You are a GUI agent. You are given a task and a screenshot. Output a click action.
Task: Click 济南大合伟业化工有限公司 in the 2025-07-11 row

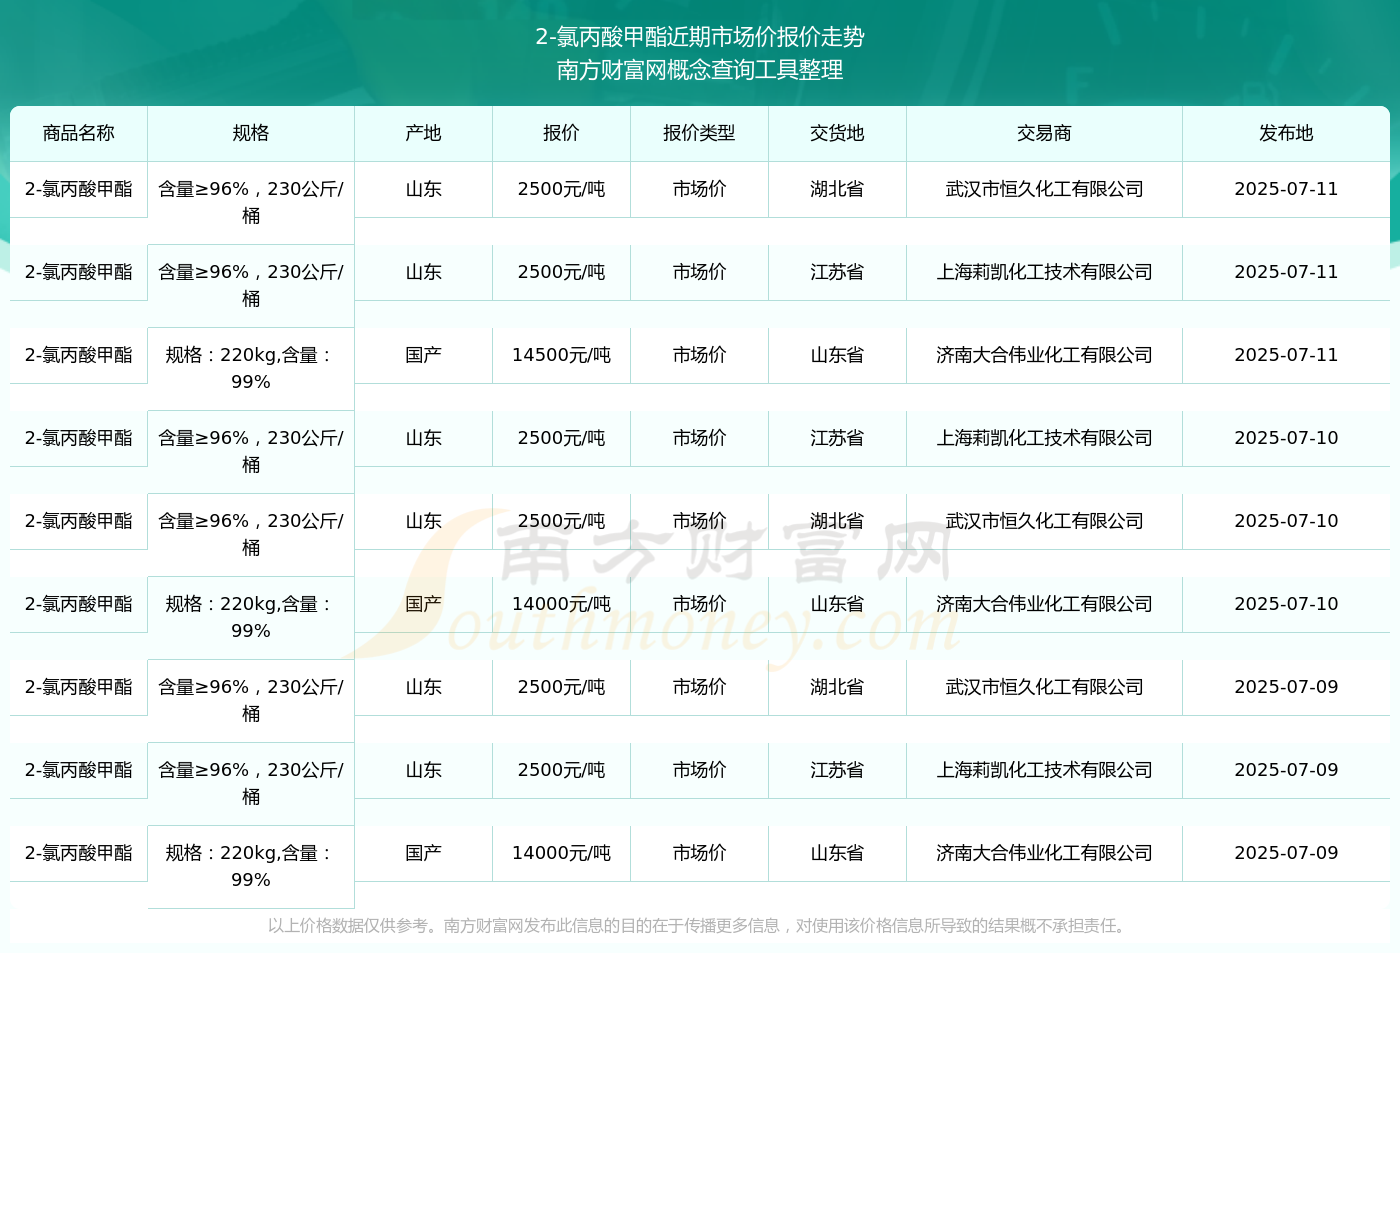[x=1044, y=355]
